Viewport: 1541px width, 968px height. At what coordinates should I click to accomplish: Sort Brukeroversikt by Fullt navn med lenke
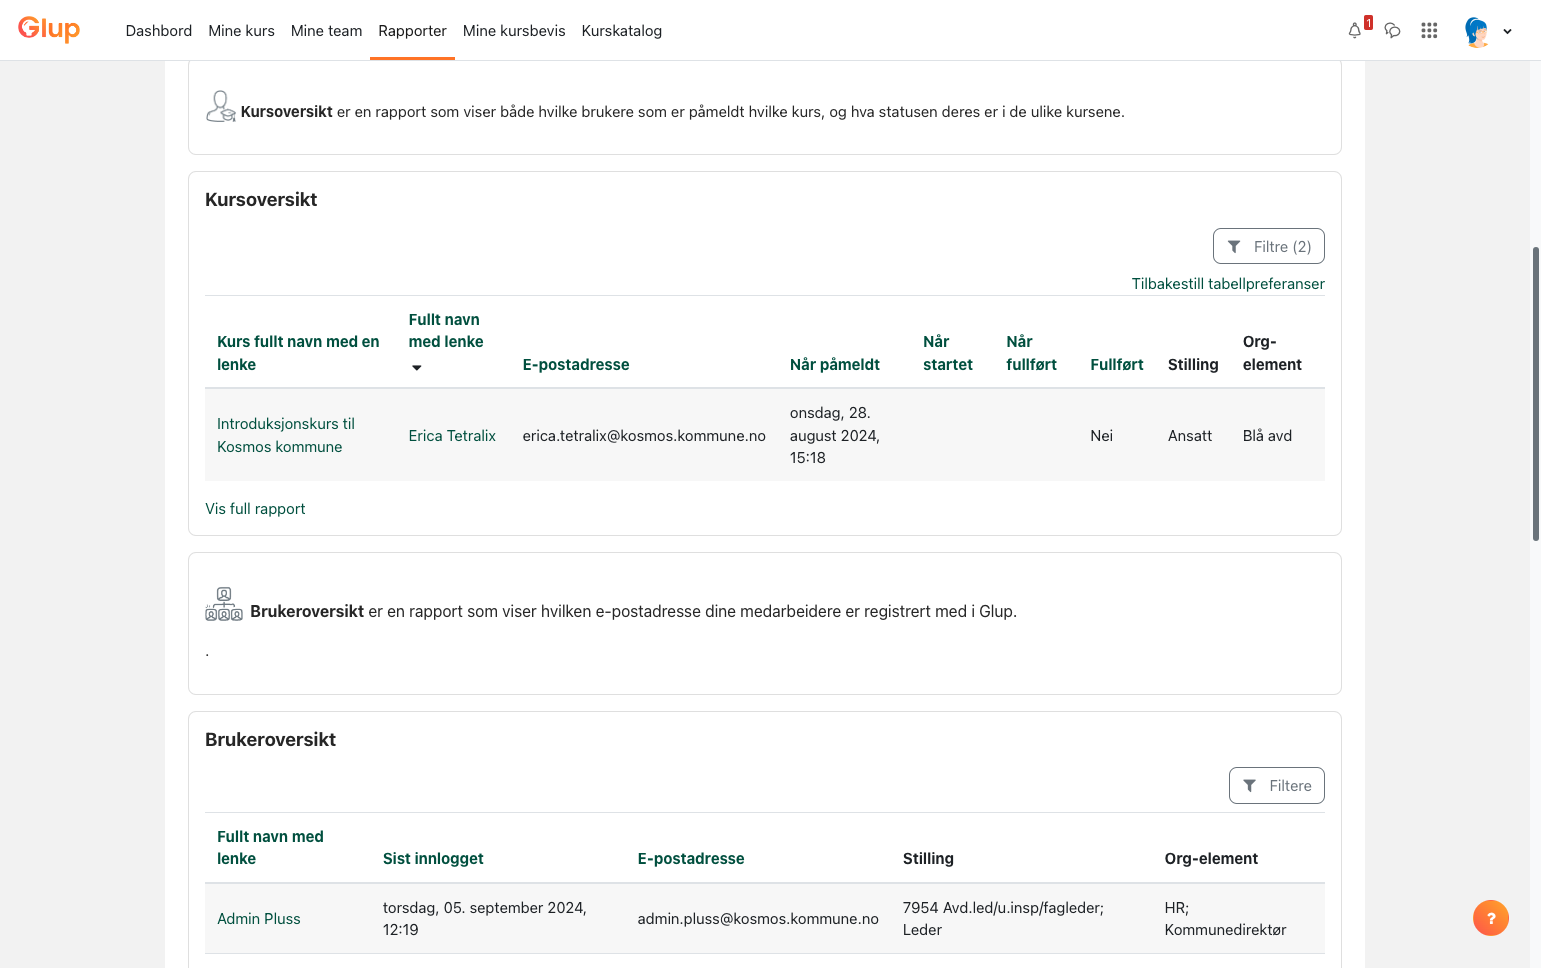270,847
